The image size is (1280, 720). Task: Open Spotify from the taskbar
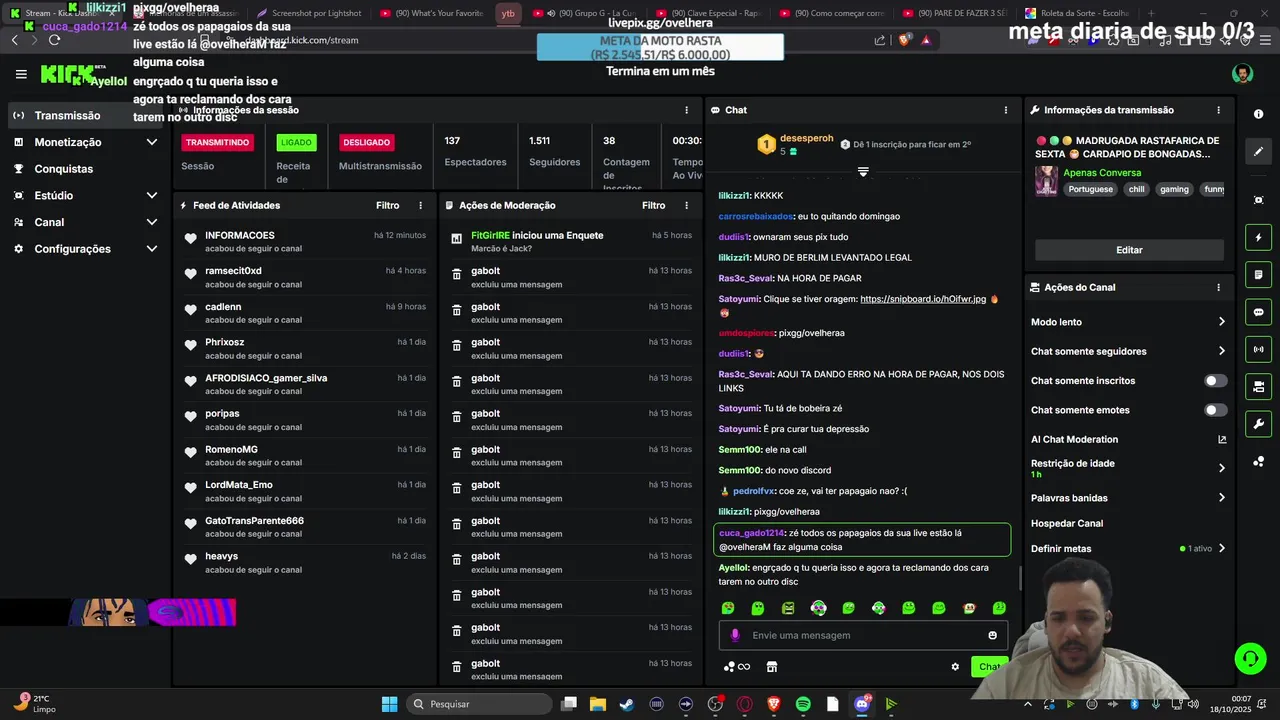[x=803, y=704]
